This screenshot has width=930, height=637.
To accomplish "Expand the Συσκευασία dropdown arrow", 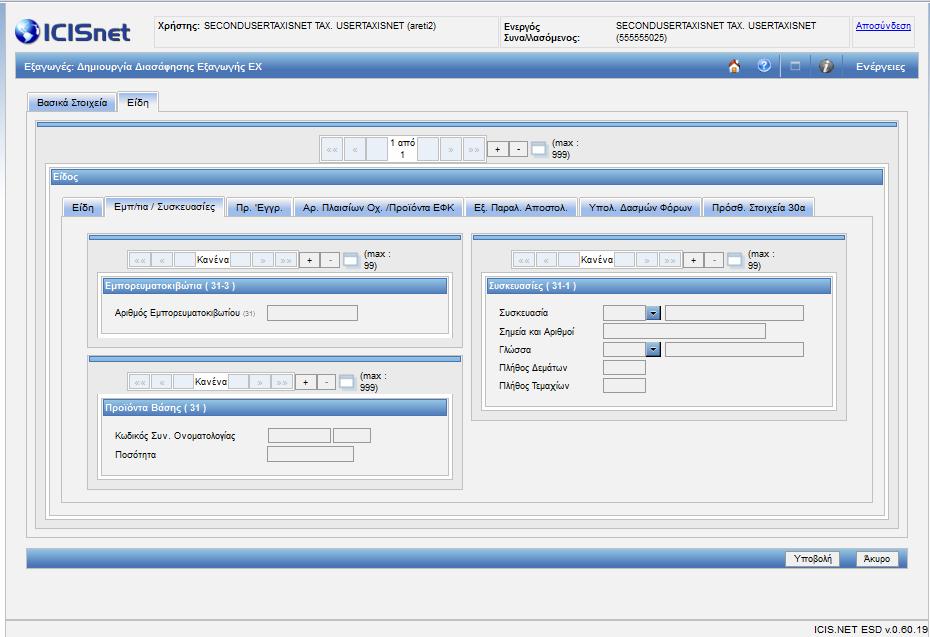I will [x=653, y=313].
